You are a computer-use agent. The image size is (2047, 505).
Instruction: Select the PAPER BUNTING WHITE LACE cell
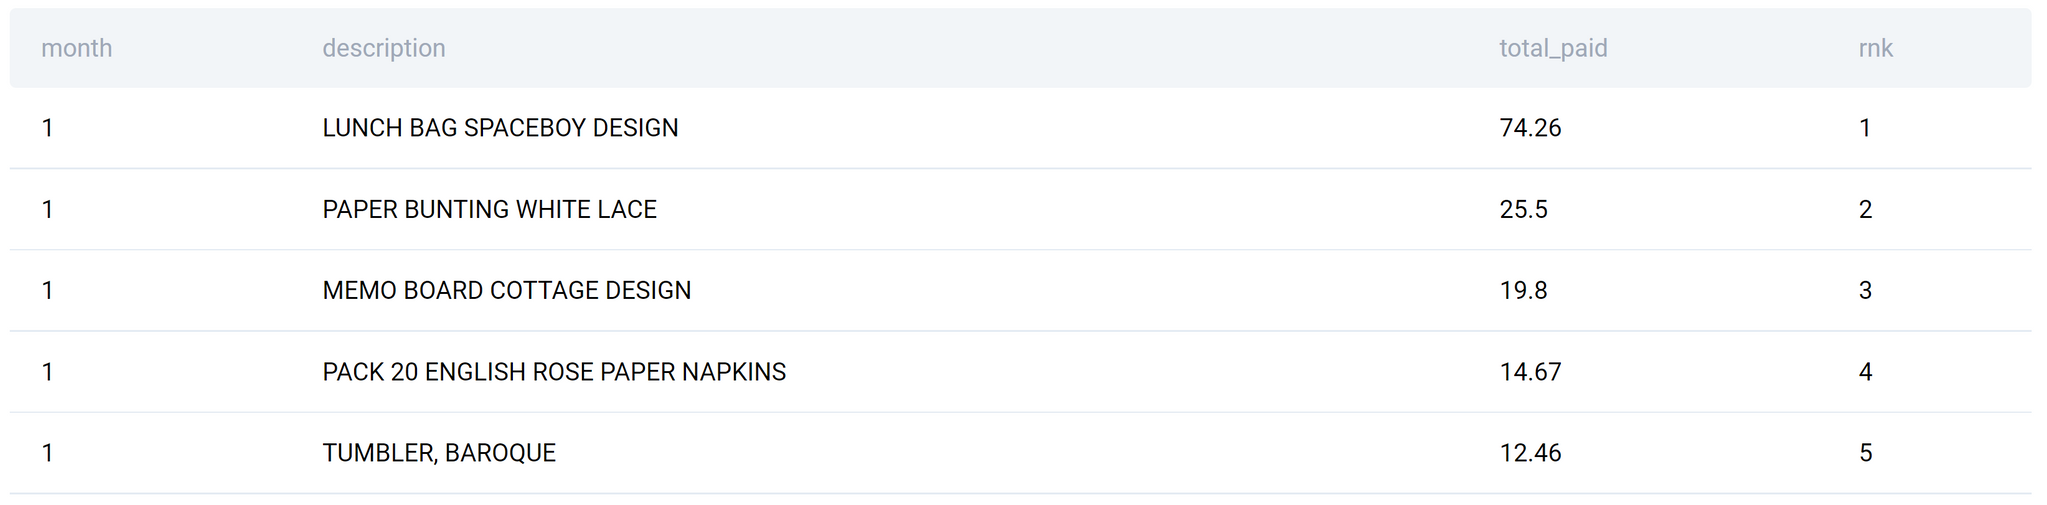click(489, 209)
